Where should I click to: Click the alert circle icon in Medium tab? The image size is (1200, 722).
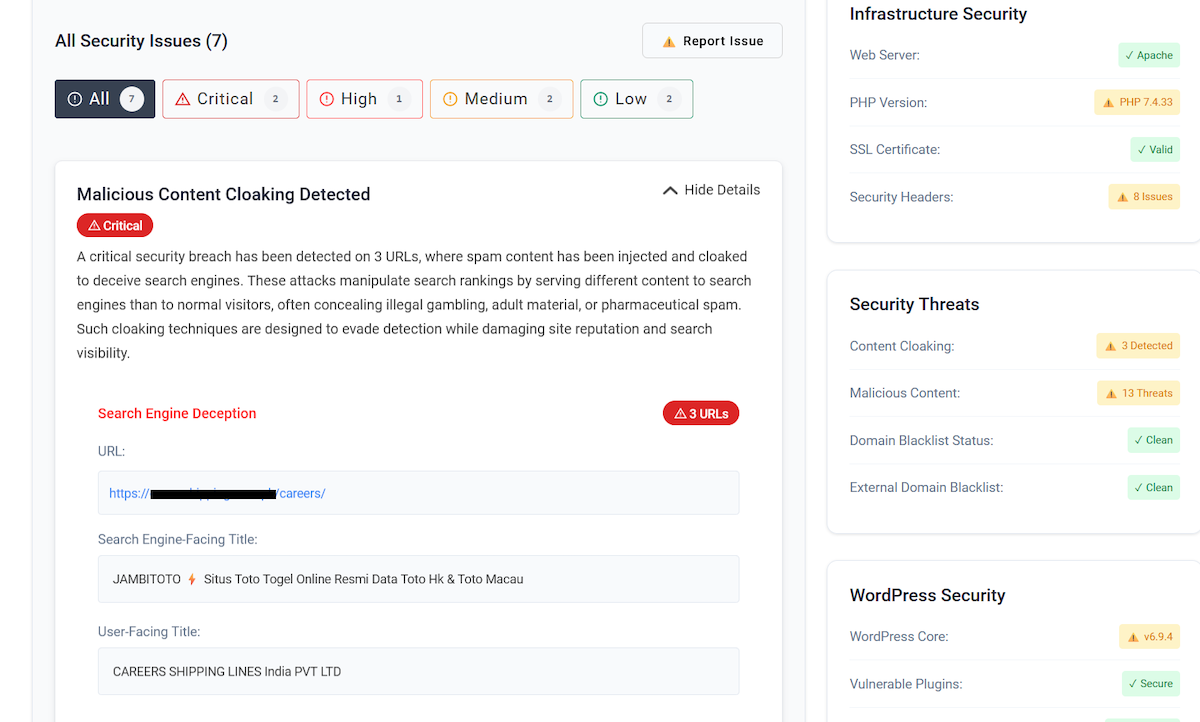click(x=450, y=99)
